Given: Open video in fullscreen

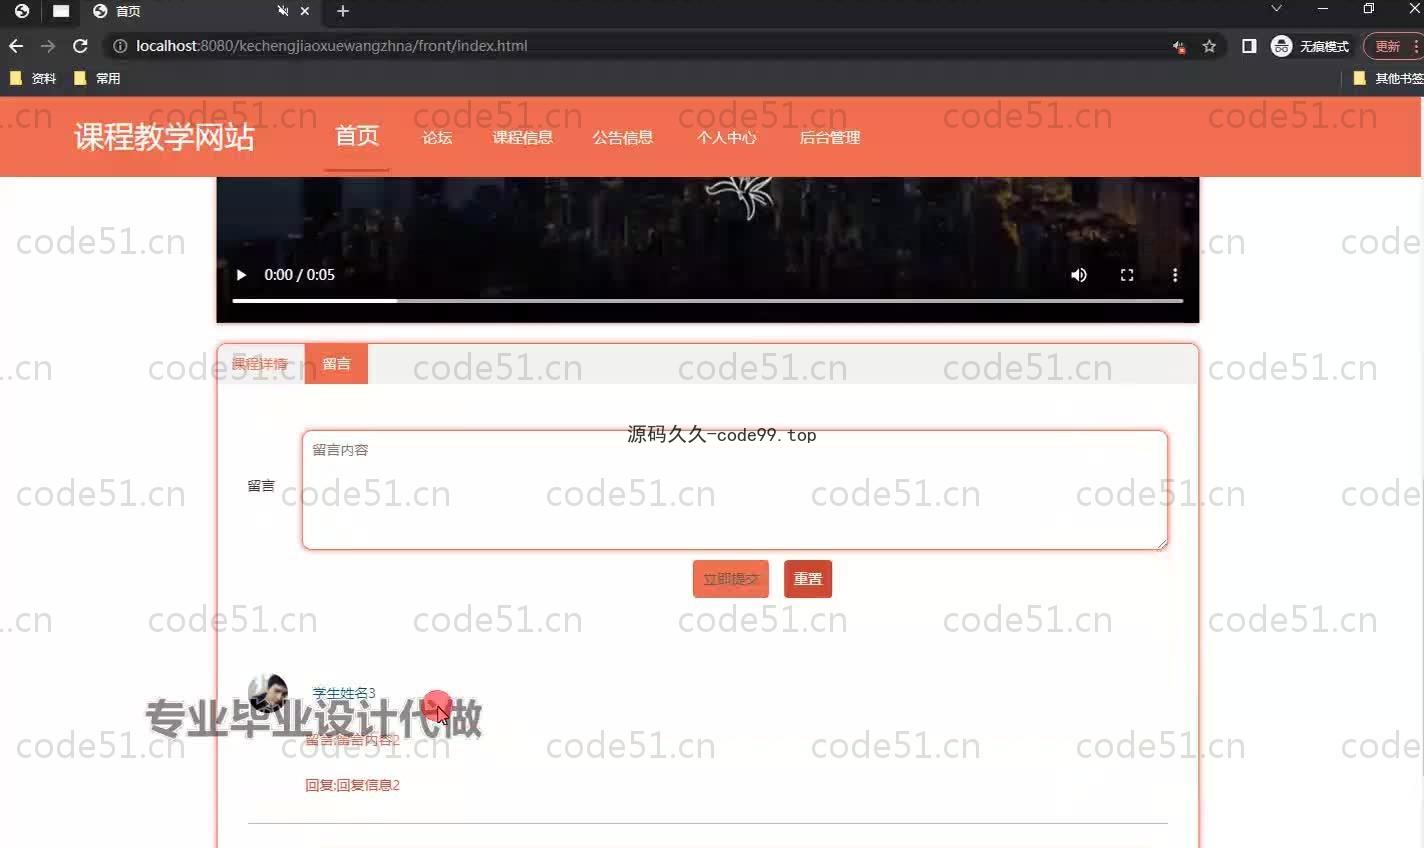Looking at the screenshot, I should point(1127,275).
